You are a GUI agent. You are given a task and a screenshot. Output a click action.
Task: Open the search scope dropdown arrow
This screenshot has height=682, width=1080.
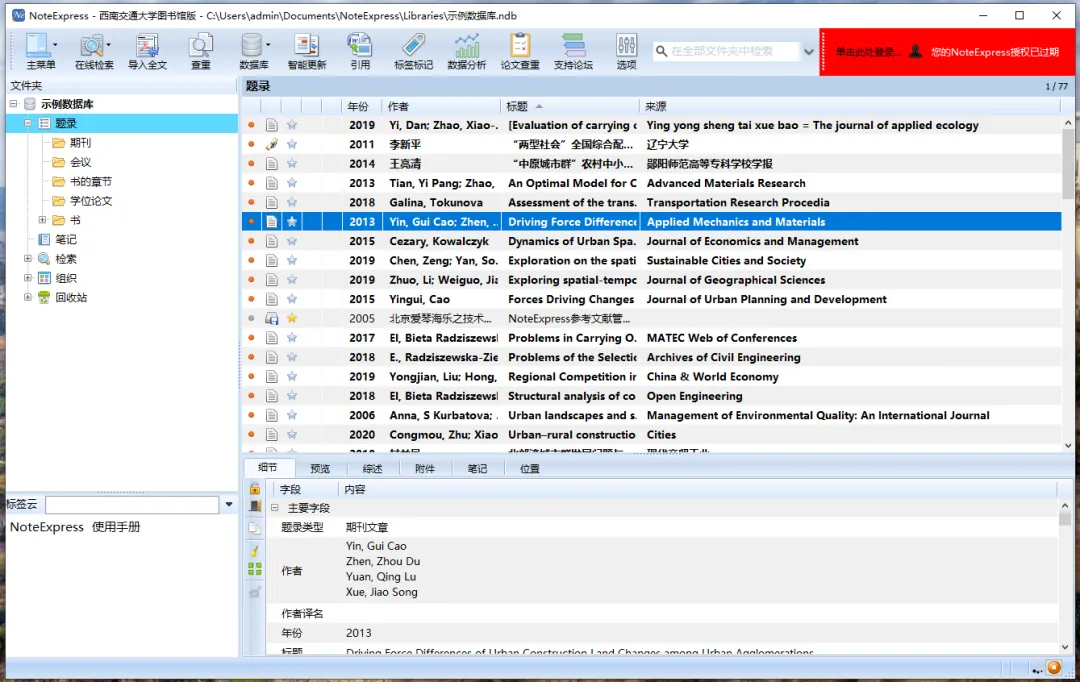coord(809,52)
